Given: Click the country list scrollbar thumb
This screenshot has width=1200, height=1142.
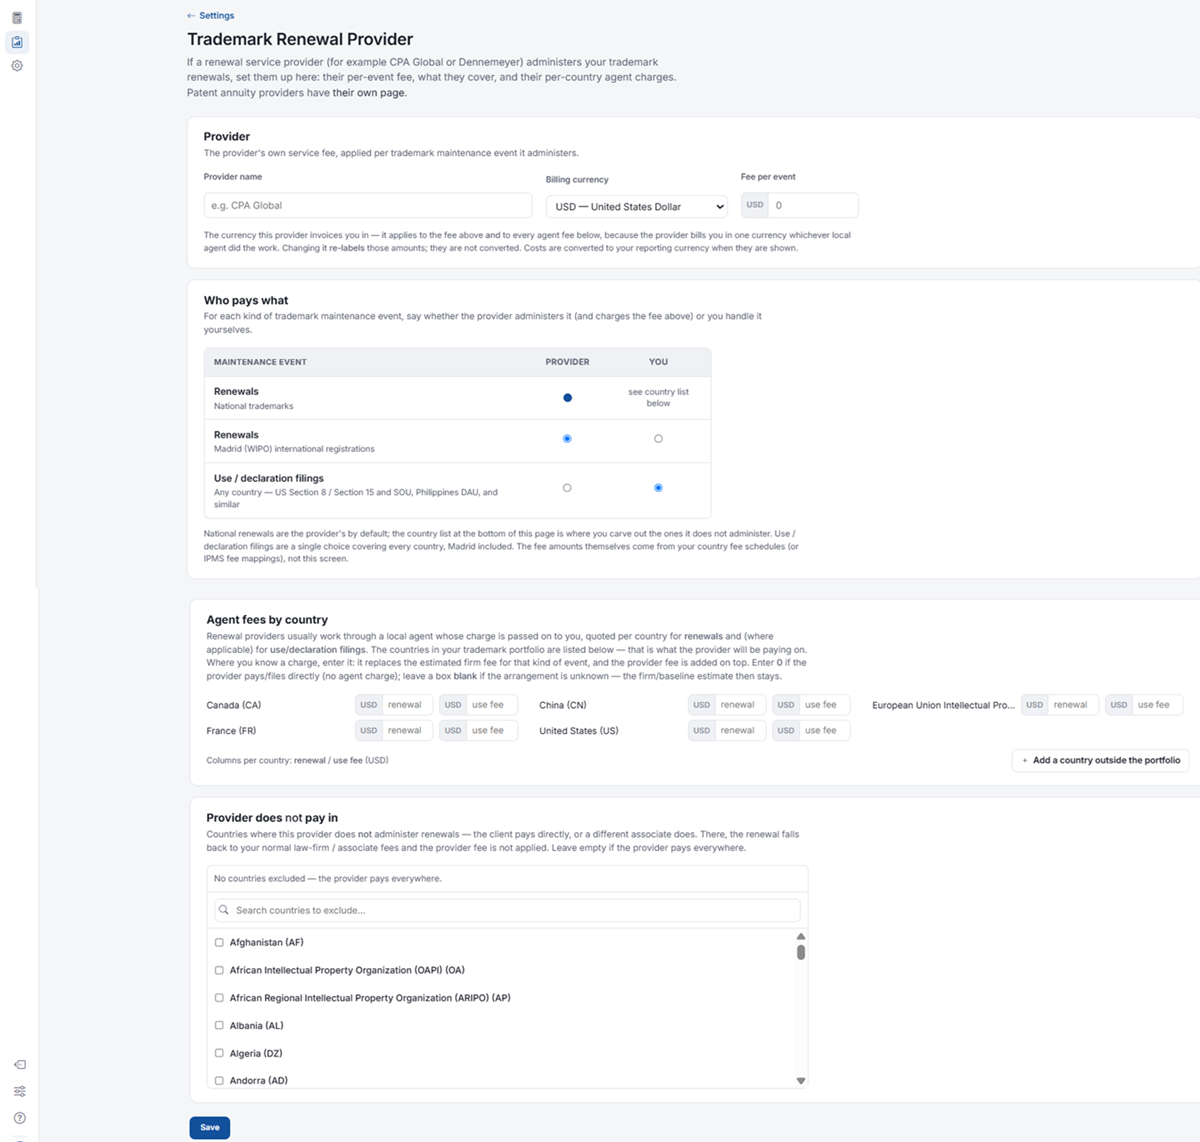Looking at the screenshot, I should pyautogui.click(x=801, y=952).
